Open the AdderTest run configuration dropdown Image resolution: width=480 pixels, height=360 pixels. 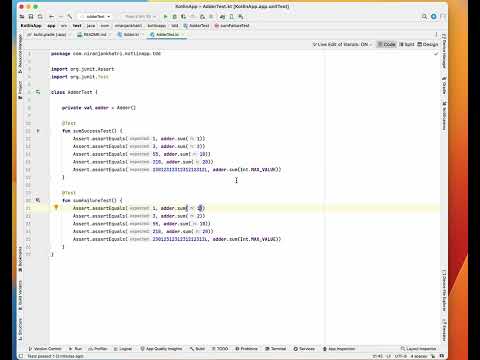tap(95, 16)
